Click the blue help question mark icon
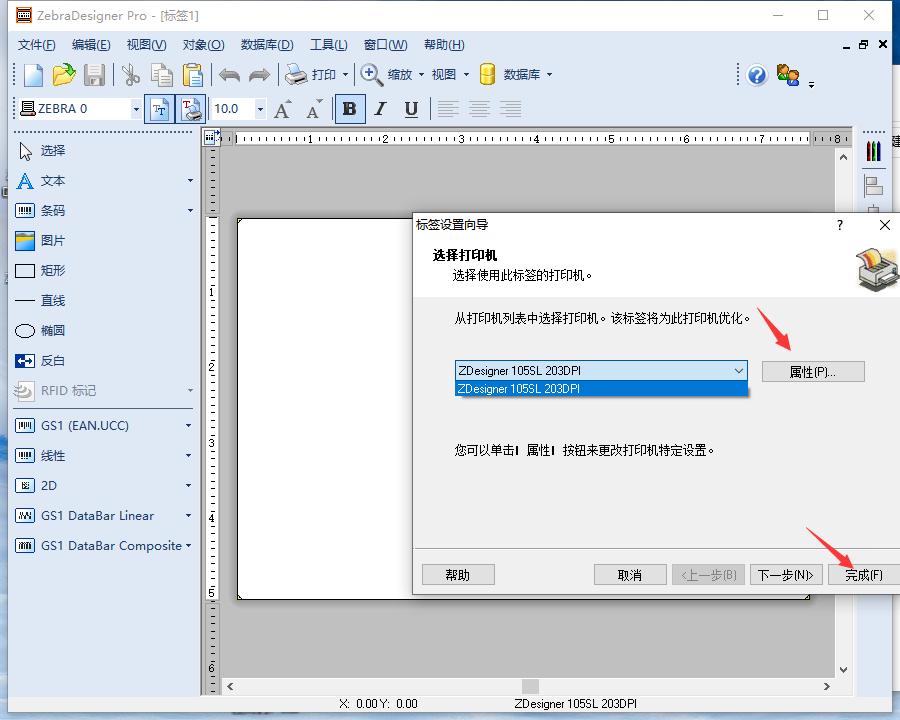 pyautogui.click(x=757, y=75)
